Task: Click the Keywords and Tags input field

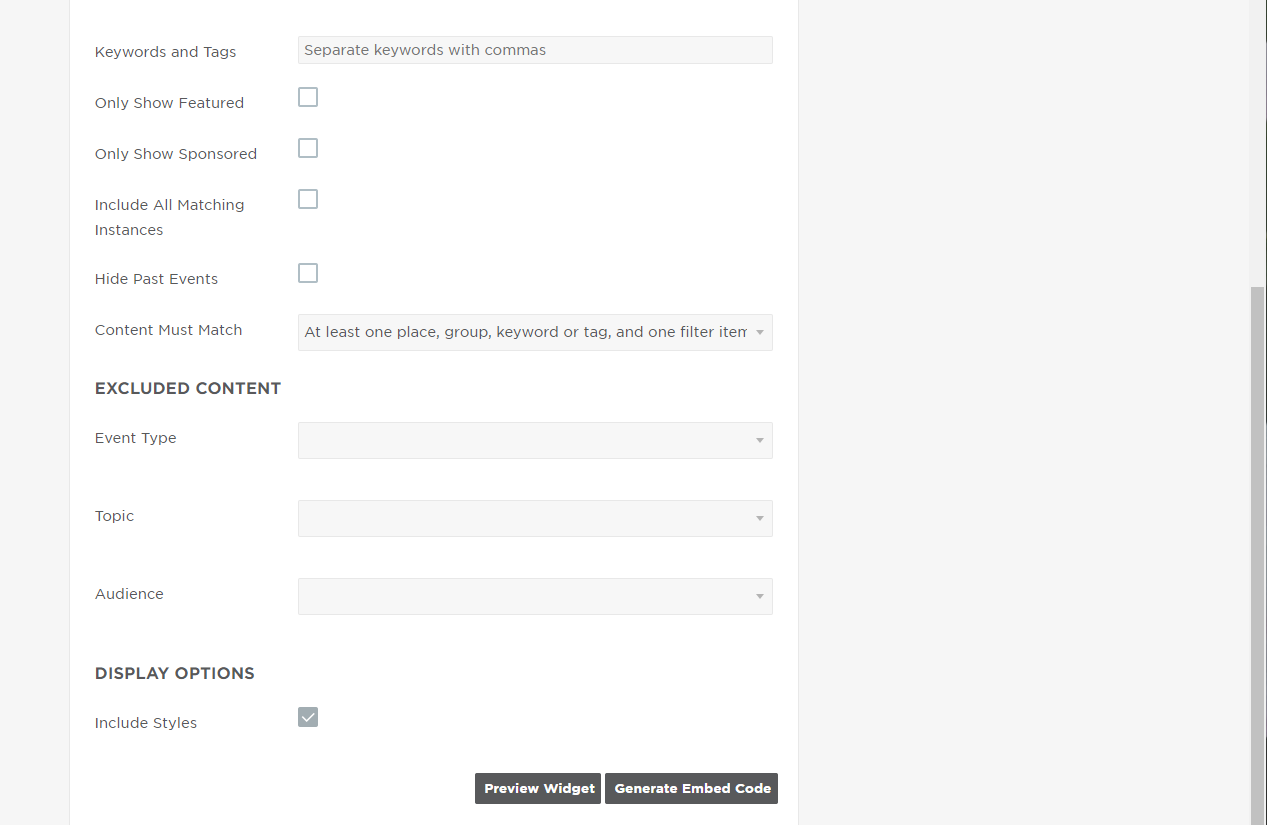Action: (x=535, y=49)
